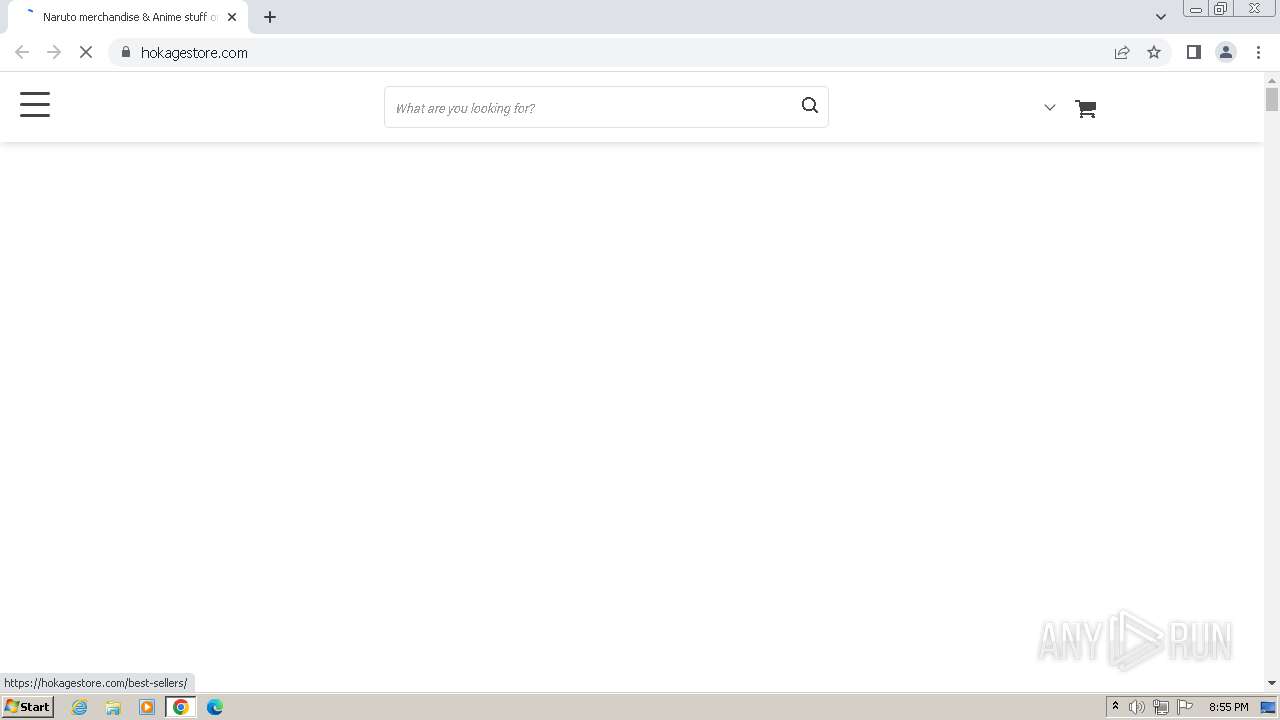Open the Chrome profile menu
The height and width of the screenshot is (720, 1280).
click(1226, 52)
